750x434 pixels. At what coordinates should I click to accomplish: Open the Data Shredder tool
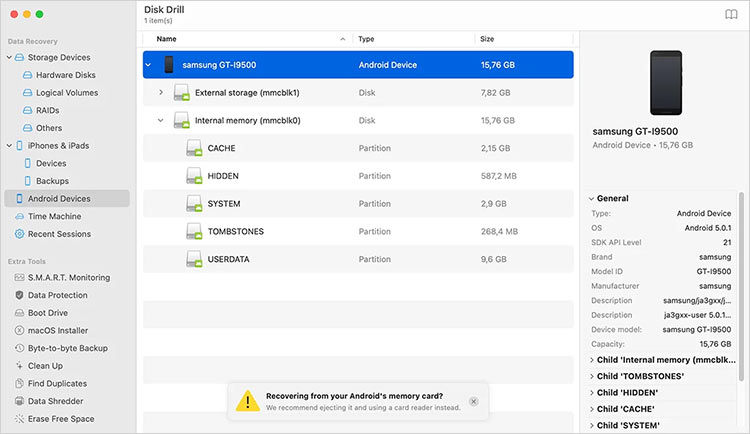55,401
